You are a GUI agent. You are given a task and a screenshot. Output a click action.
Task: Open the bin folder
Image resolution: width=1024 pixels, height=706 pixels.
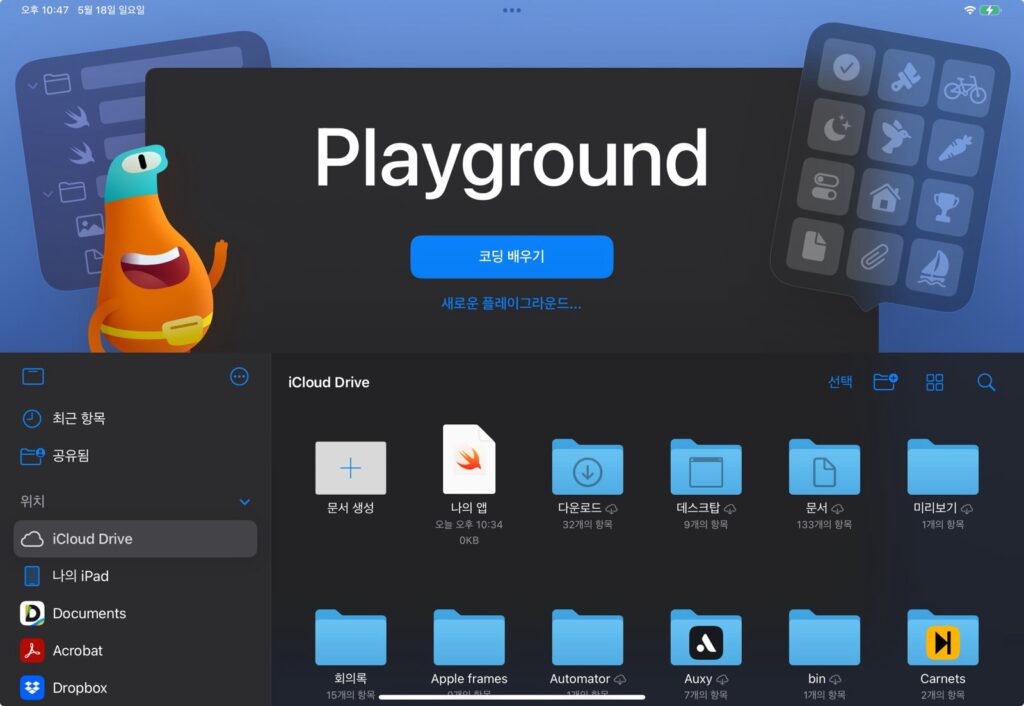pos(824,637)
